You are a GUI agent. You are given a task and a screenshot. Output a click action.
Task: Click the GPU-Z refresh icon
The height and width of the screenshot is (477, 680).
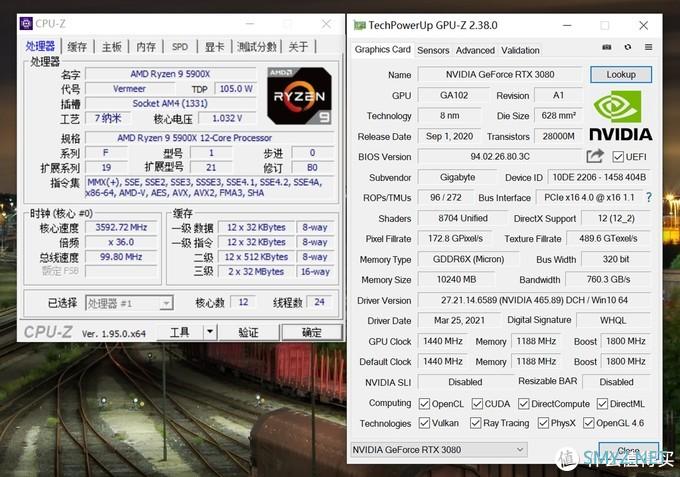pyautogui.click(x=628, y=47)
